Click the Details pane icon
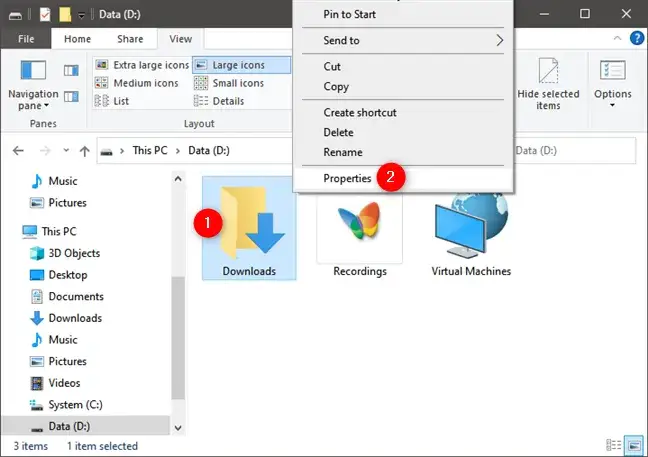Viewport: 648px width, 457px height. coord(71,97)
